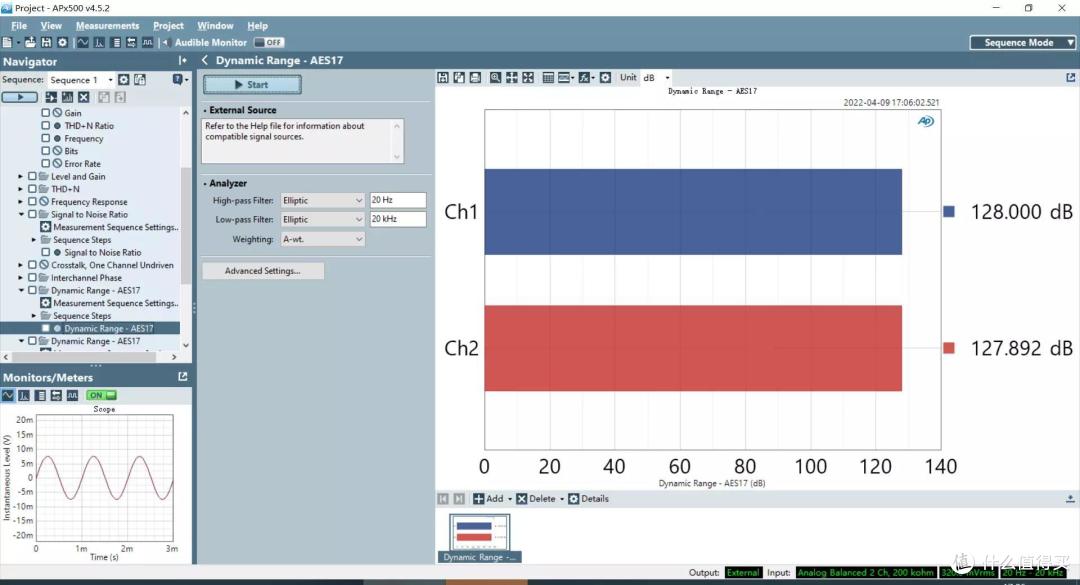Image resolution: width=1080 pixels, height=585 pixels.
Task: Expand the THD+N tree node
Action: click(x=21, y=189)
